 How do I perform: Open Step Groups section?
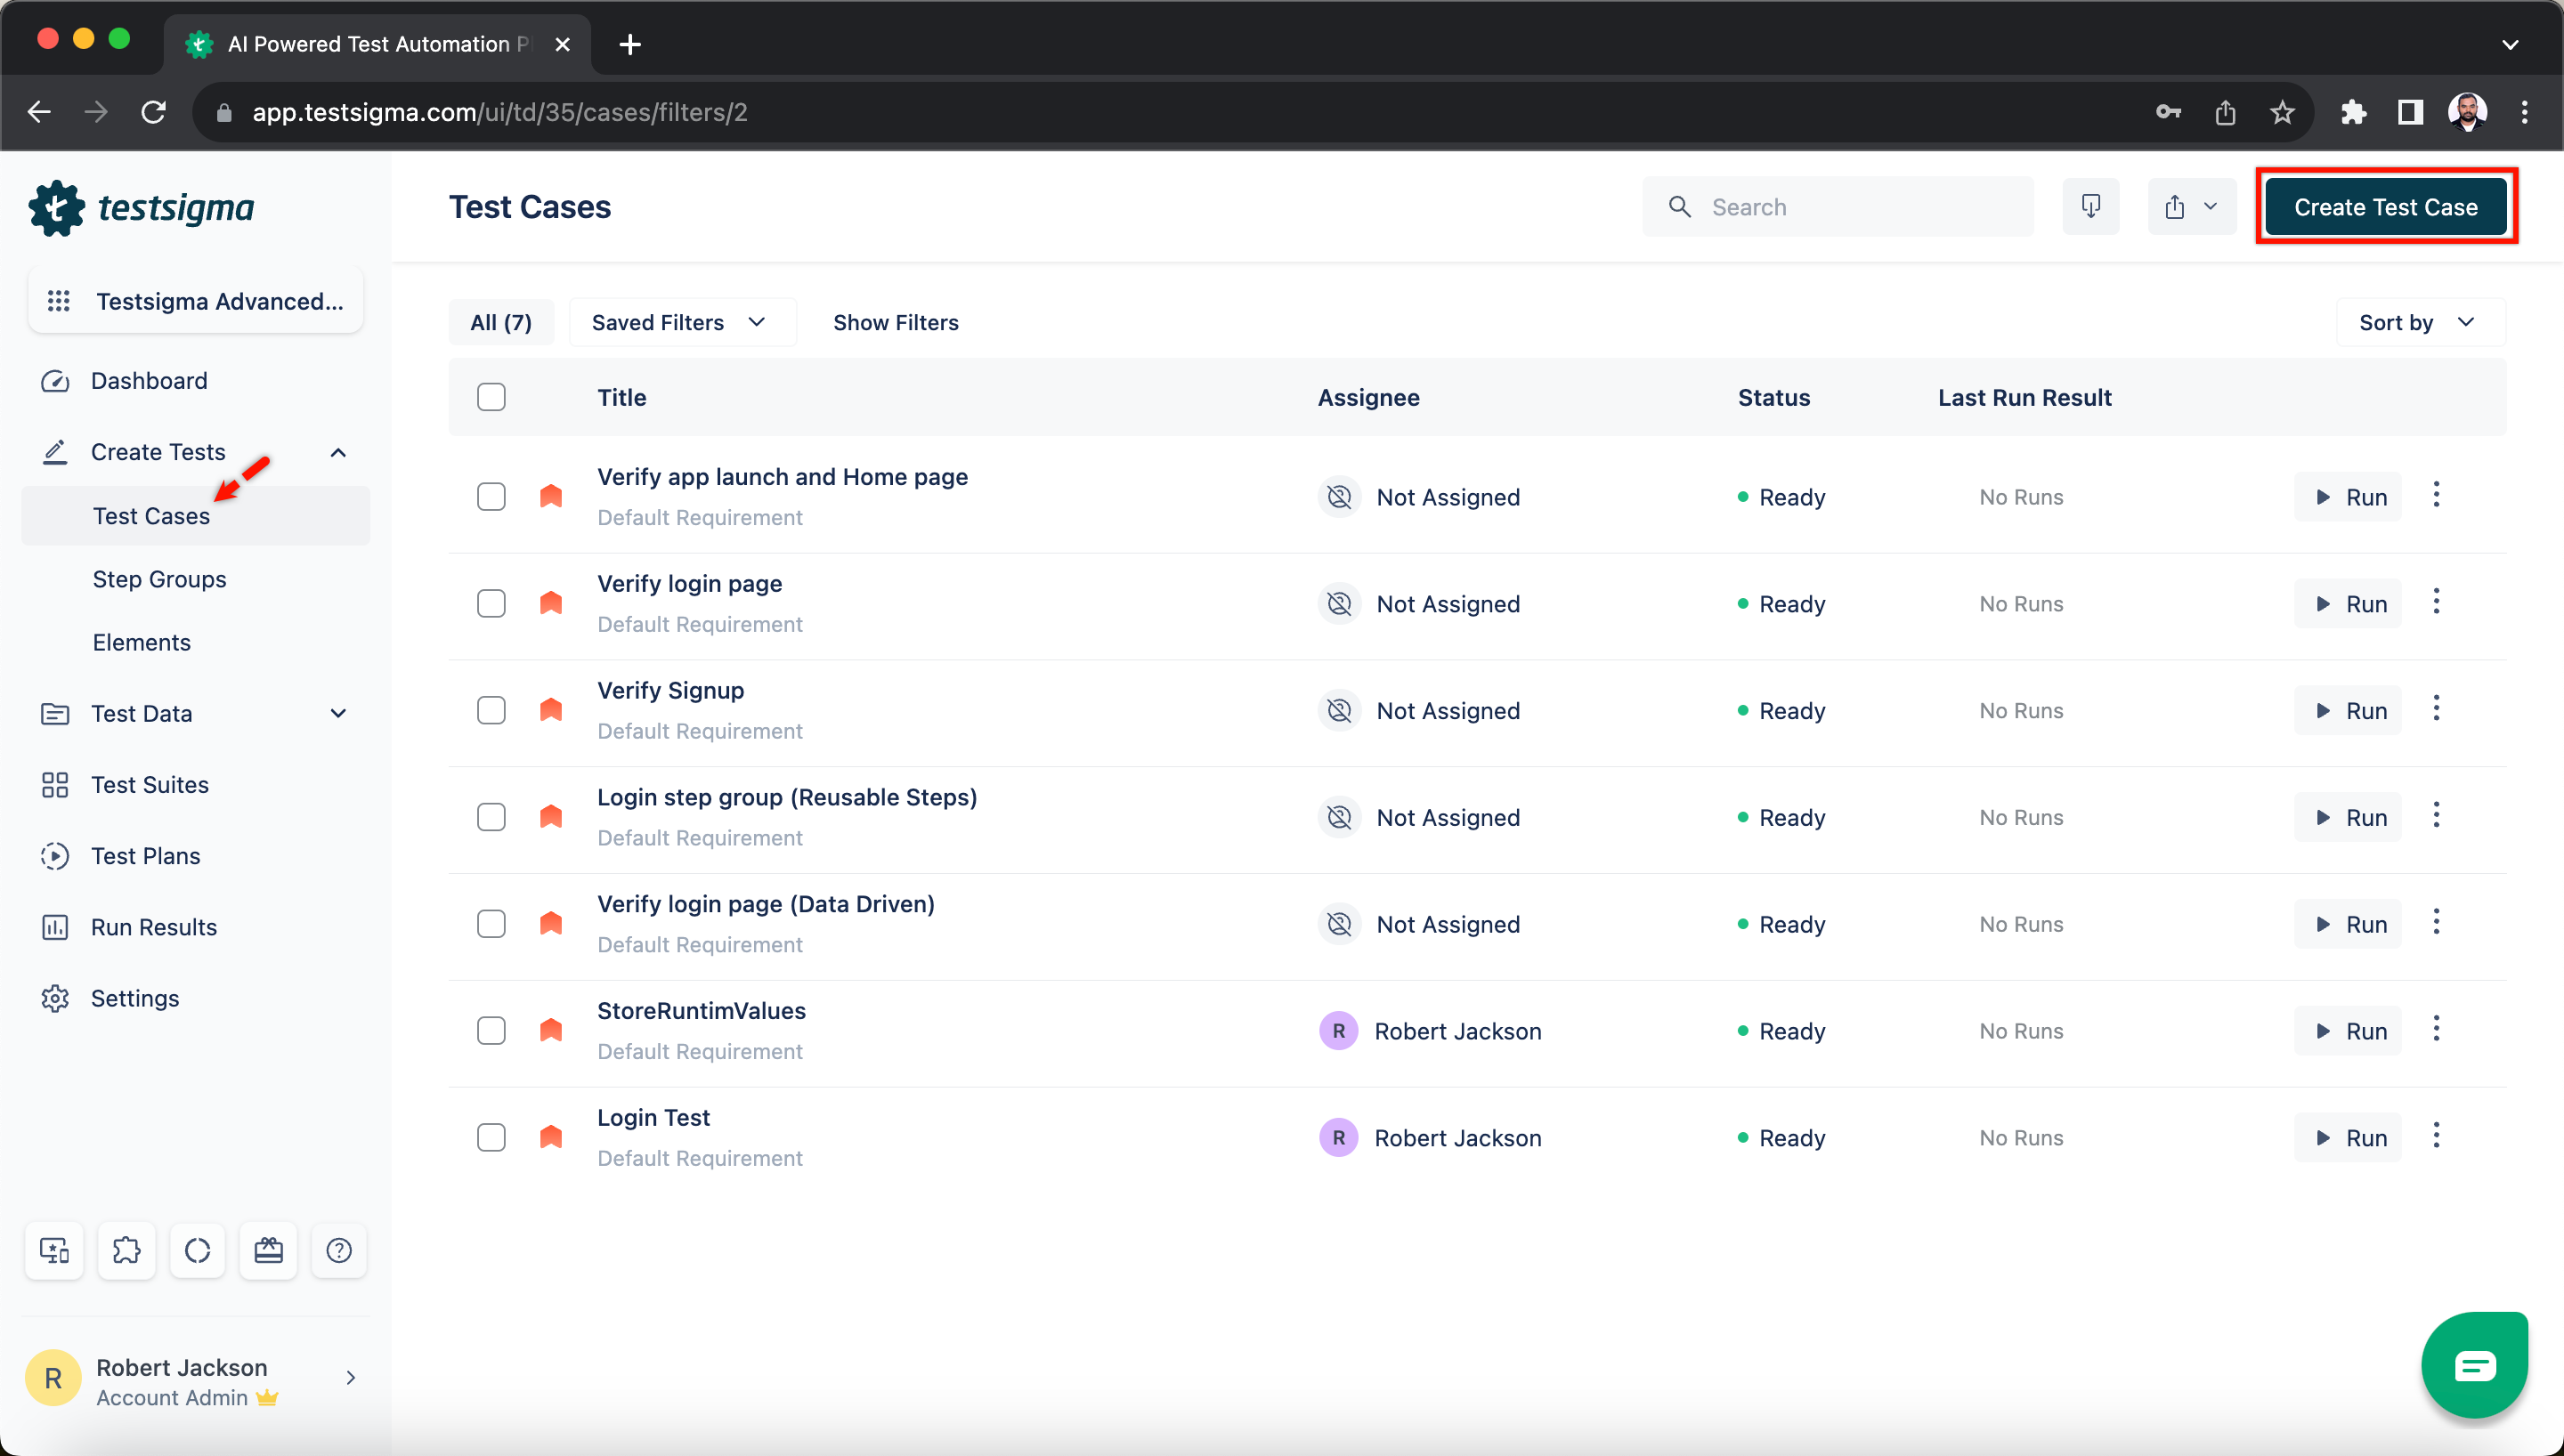tap(160, 578)
